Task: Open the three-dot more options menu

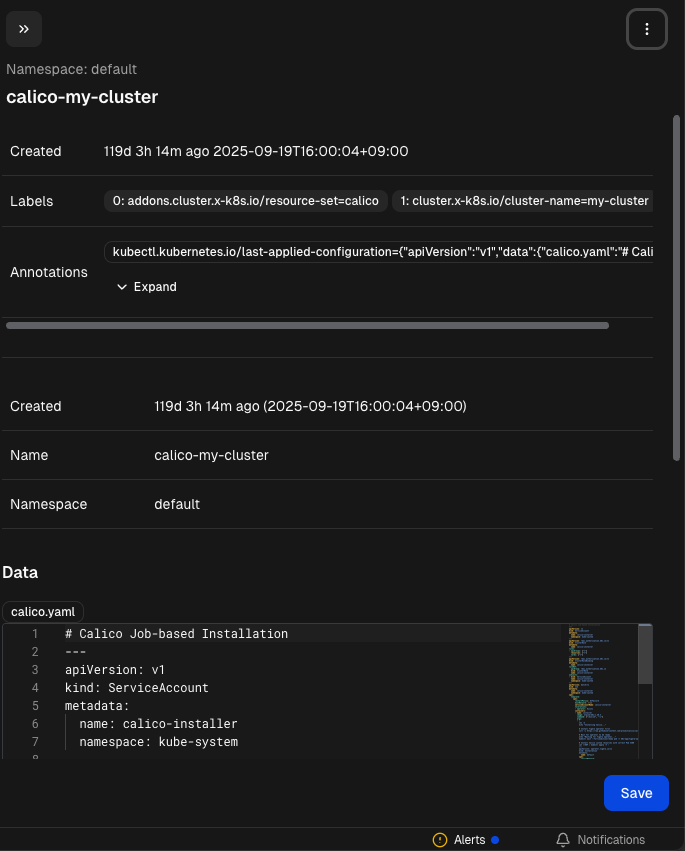Action: (646, 29)
